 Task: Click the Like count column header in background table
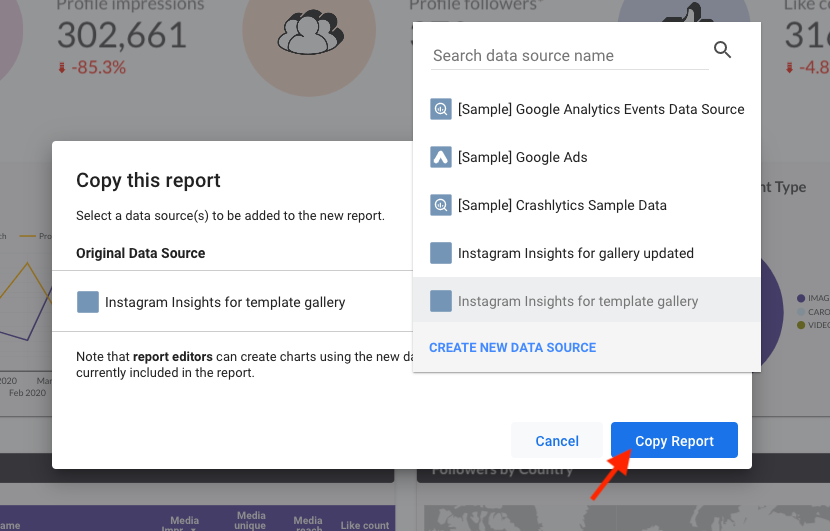click(x=365, y=525)
